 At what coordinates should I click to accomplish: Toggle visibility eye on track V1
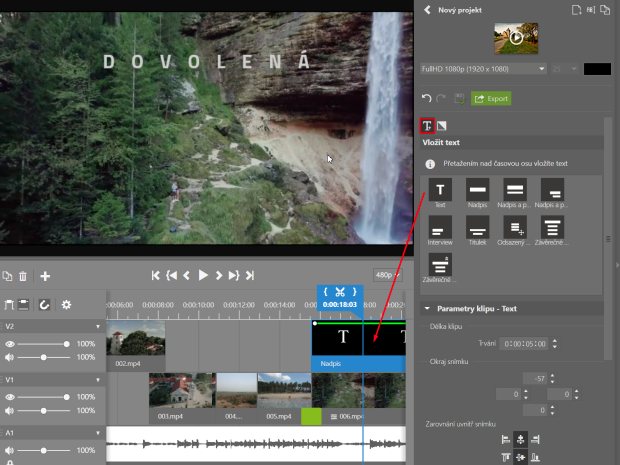pyautogui.click(x=11, y=397)
